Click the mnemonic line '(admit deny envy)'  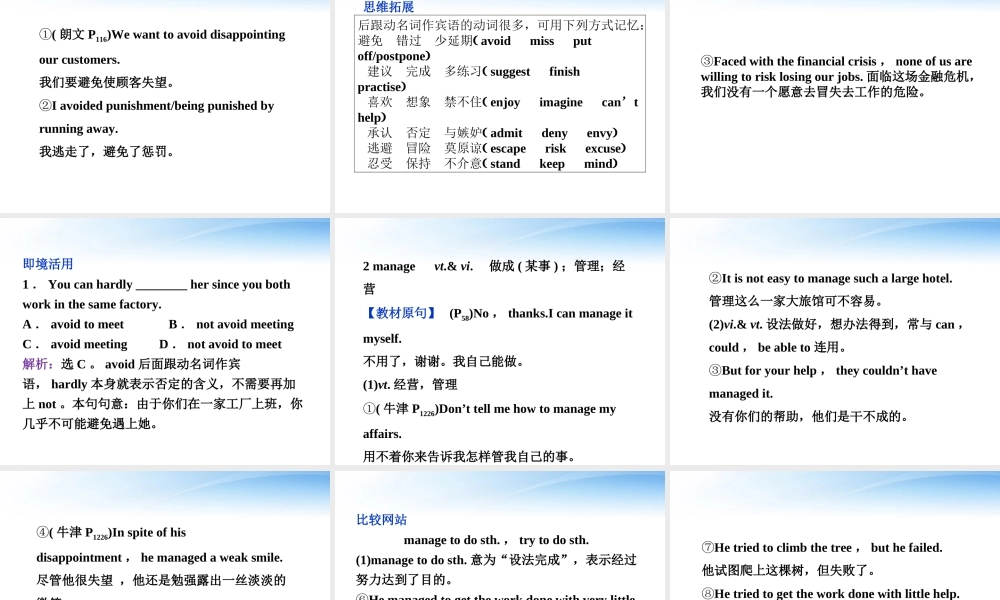coord(550,133)
